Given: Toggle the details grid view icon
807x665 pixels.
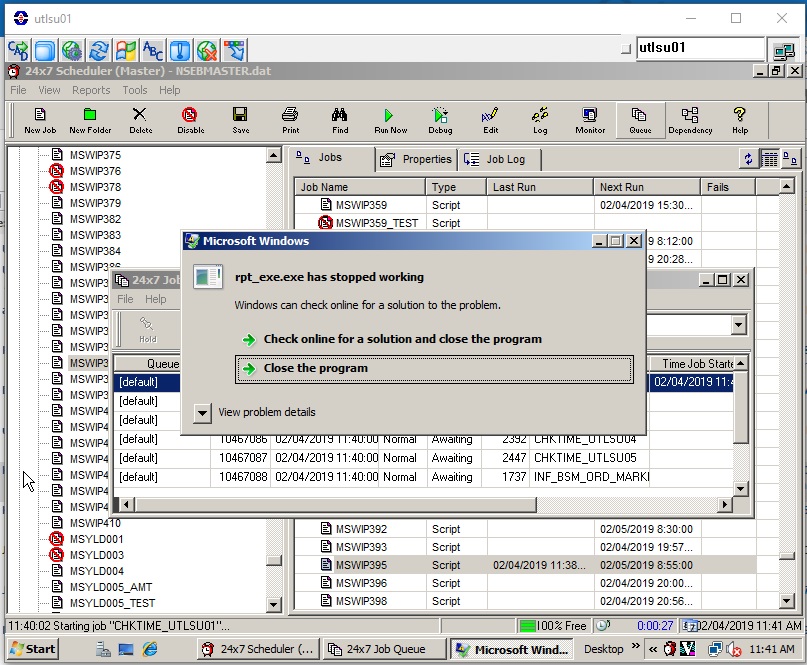Looking at the screenshot, I should (769, 159).
